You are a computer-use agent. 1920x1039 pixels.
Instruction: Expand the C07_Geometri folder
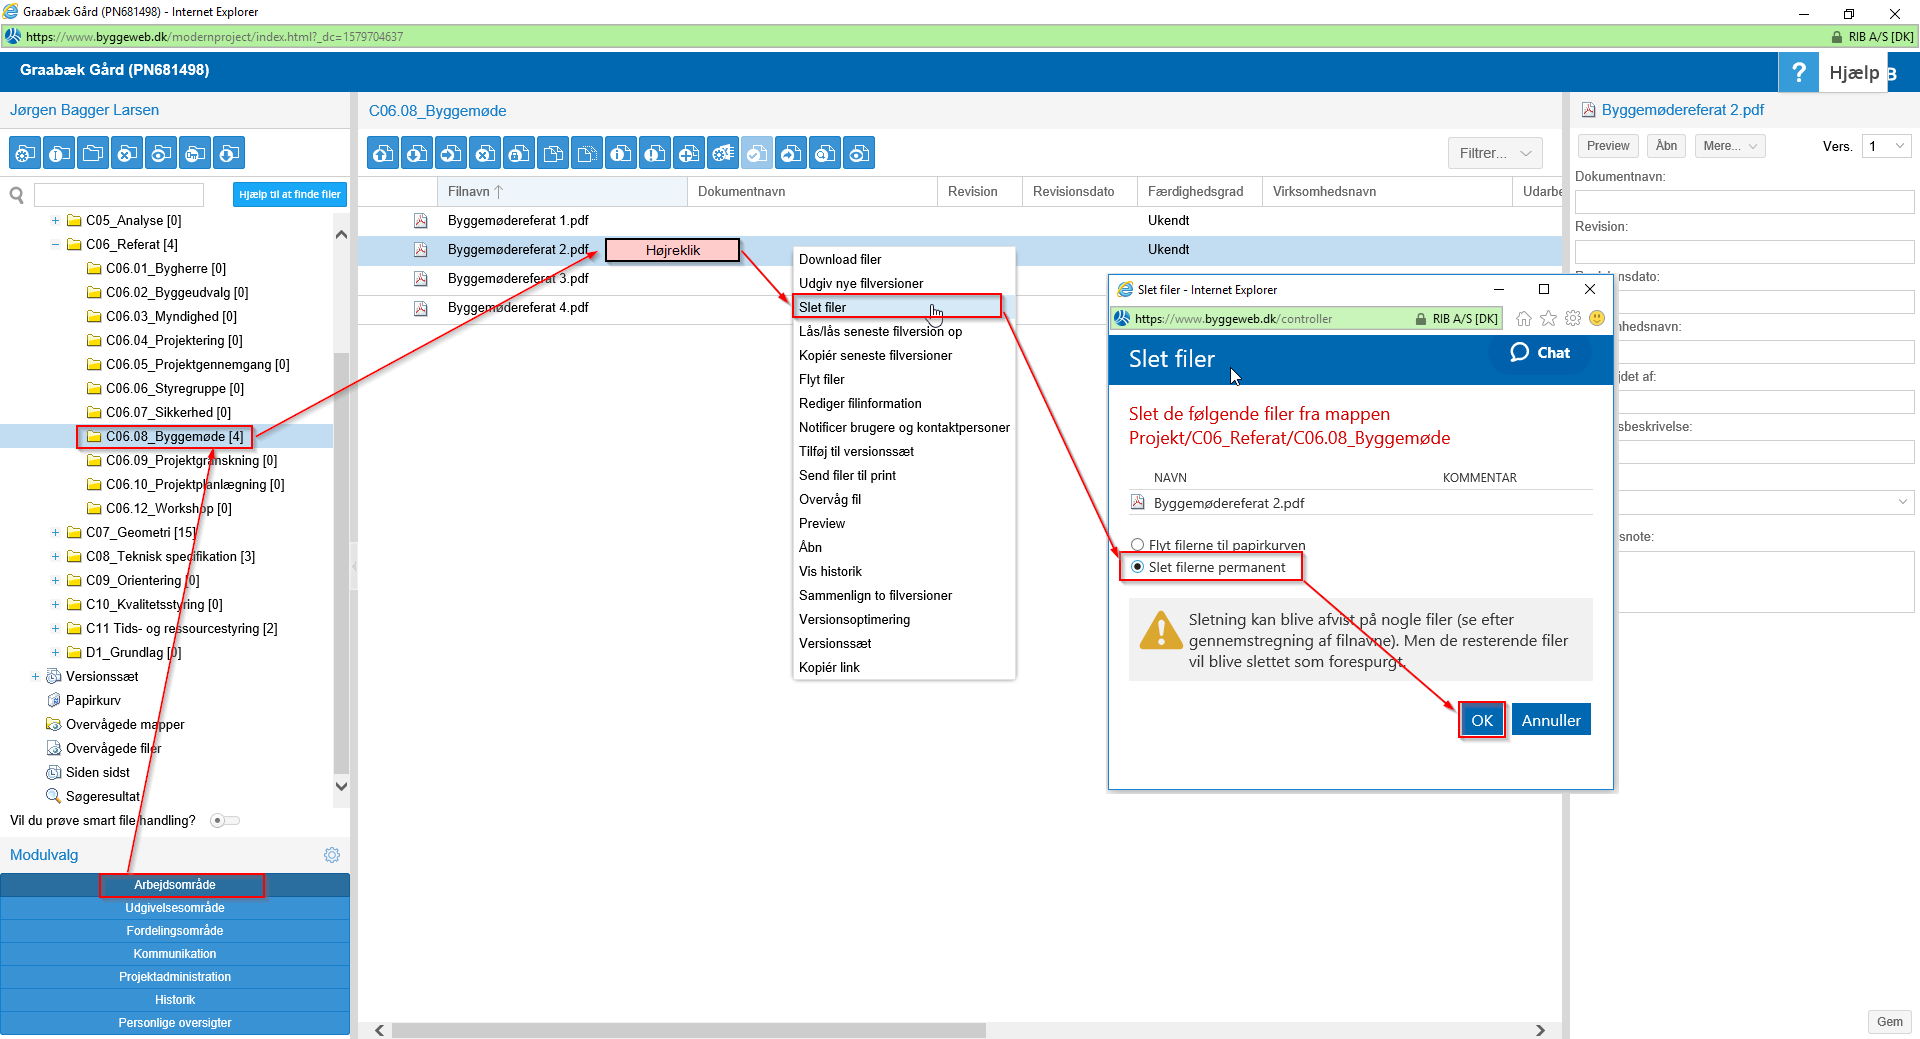coord(55,533)
